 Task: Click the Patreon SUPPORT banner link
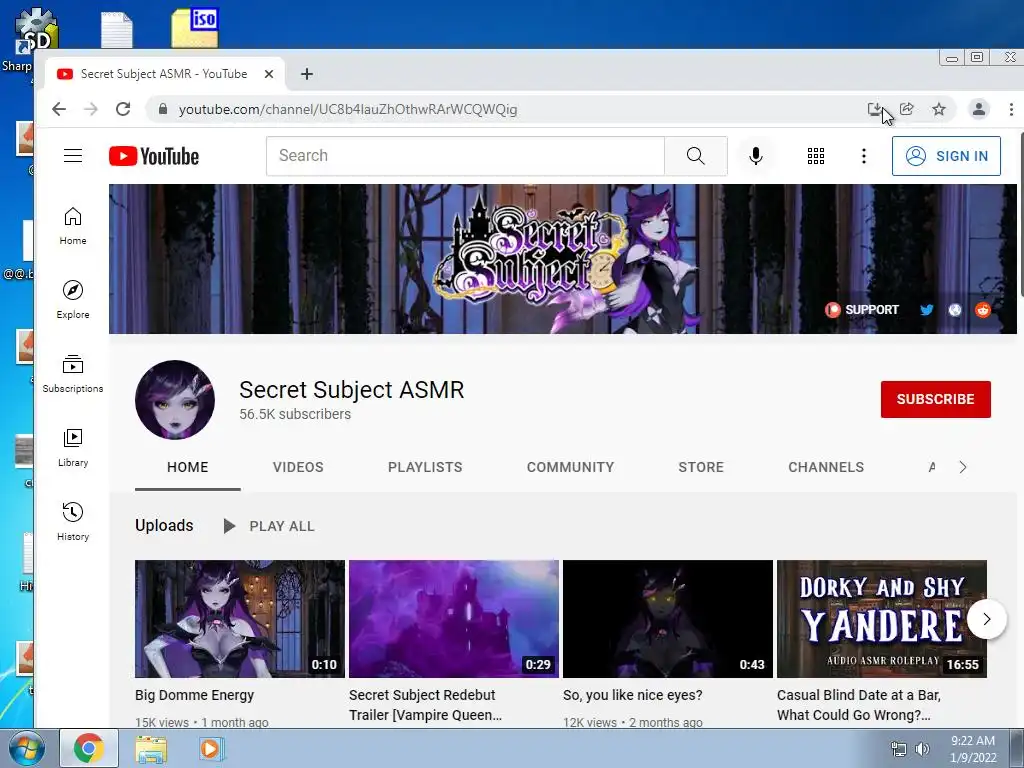point(862,310)
